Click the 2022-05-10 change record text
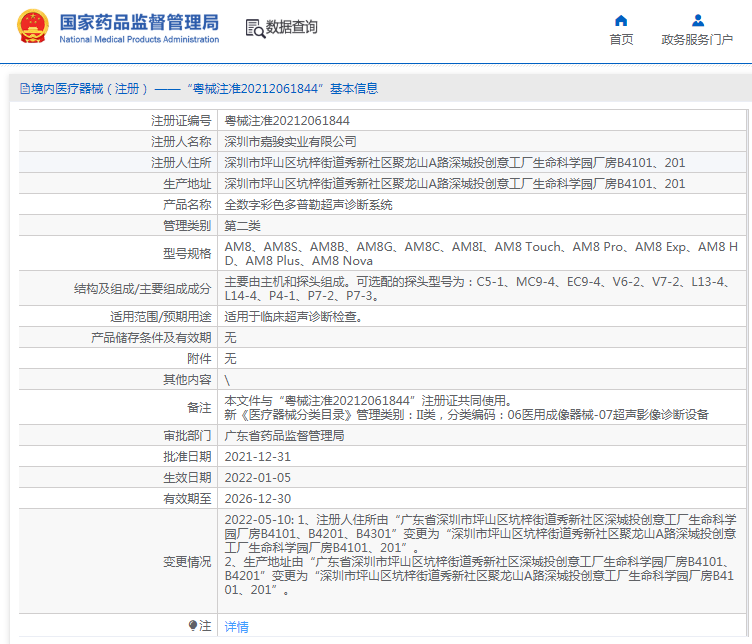 pos(480,555)
